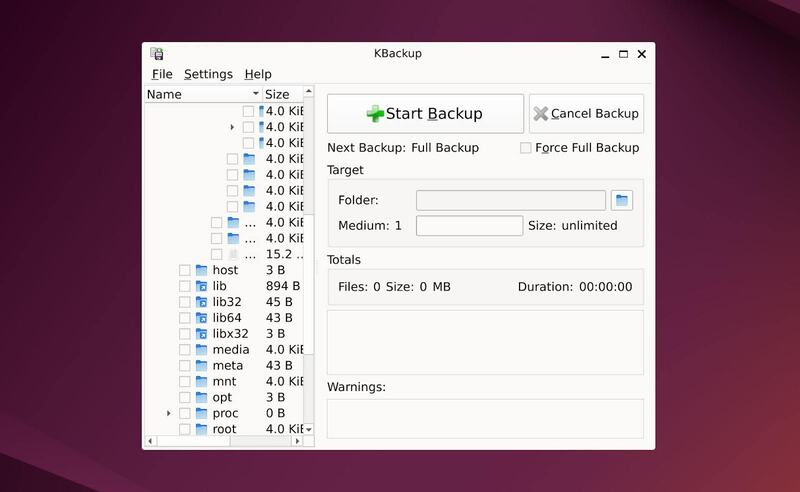Click the Name column header
The height and width of the screenshot is (492, 800).
[x=203, y=94]
